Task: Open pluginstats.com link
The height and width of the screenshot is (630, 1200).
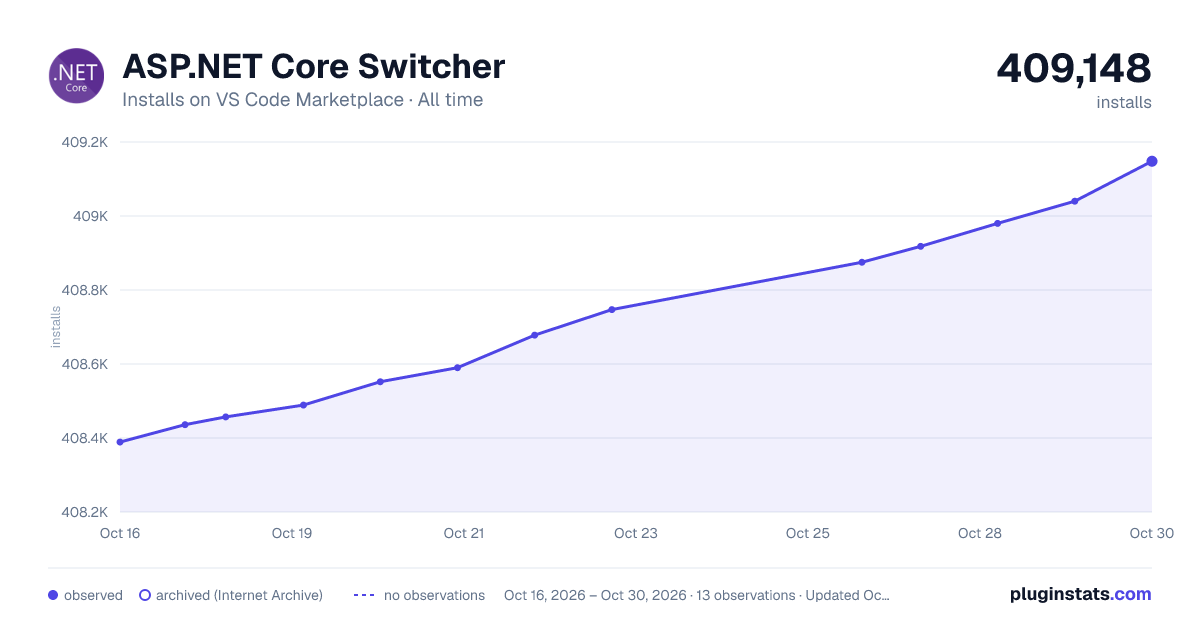Action: [1080, 594]
